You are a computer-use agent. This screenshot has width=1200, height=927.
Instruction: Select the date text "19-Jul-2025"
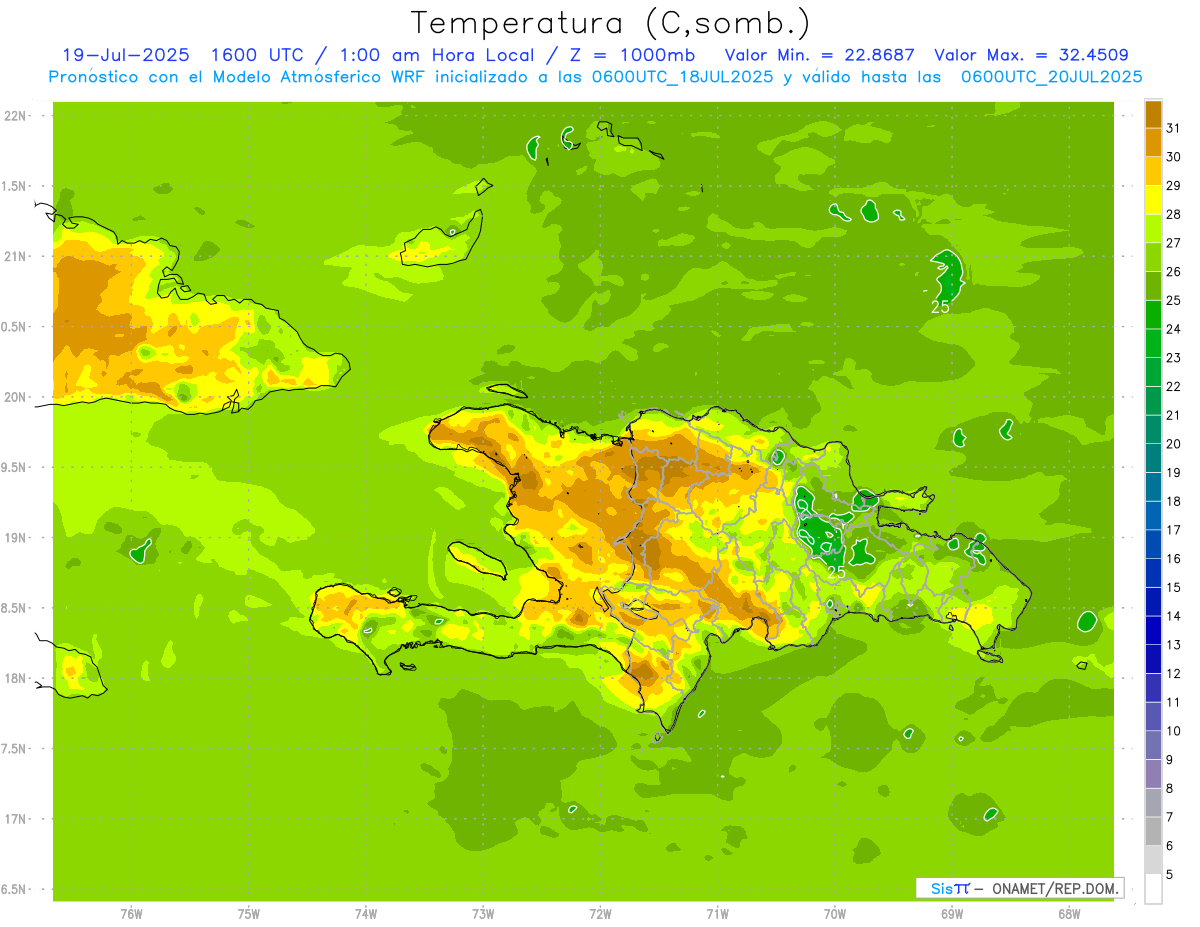pyautogui.click(x=126, y=55)
